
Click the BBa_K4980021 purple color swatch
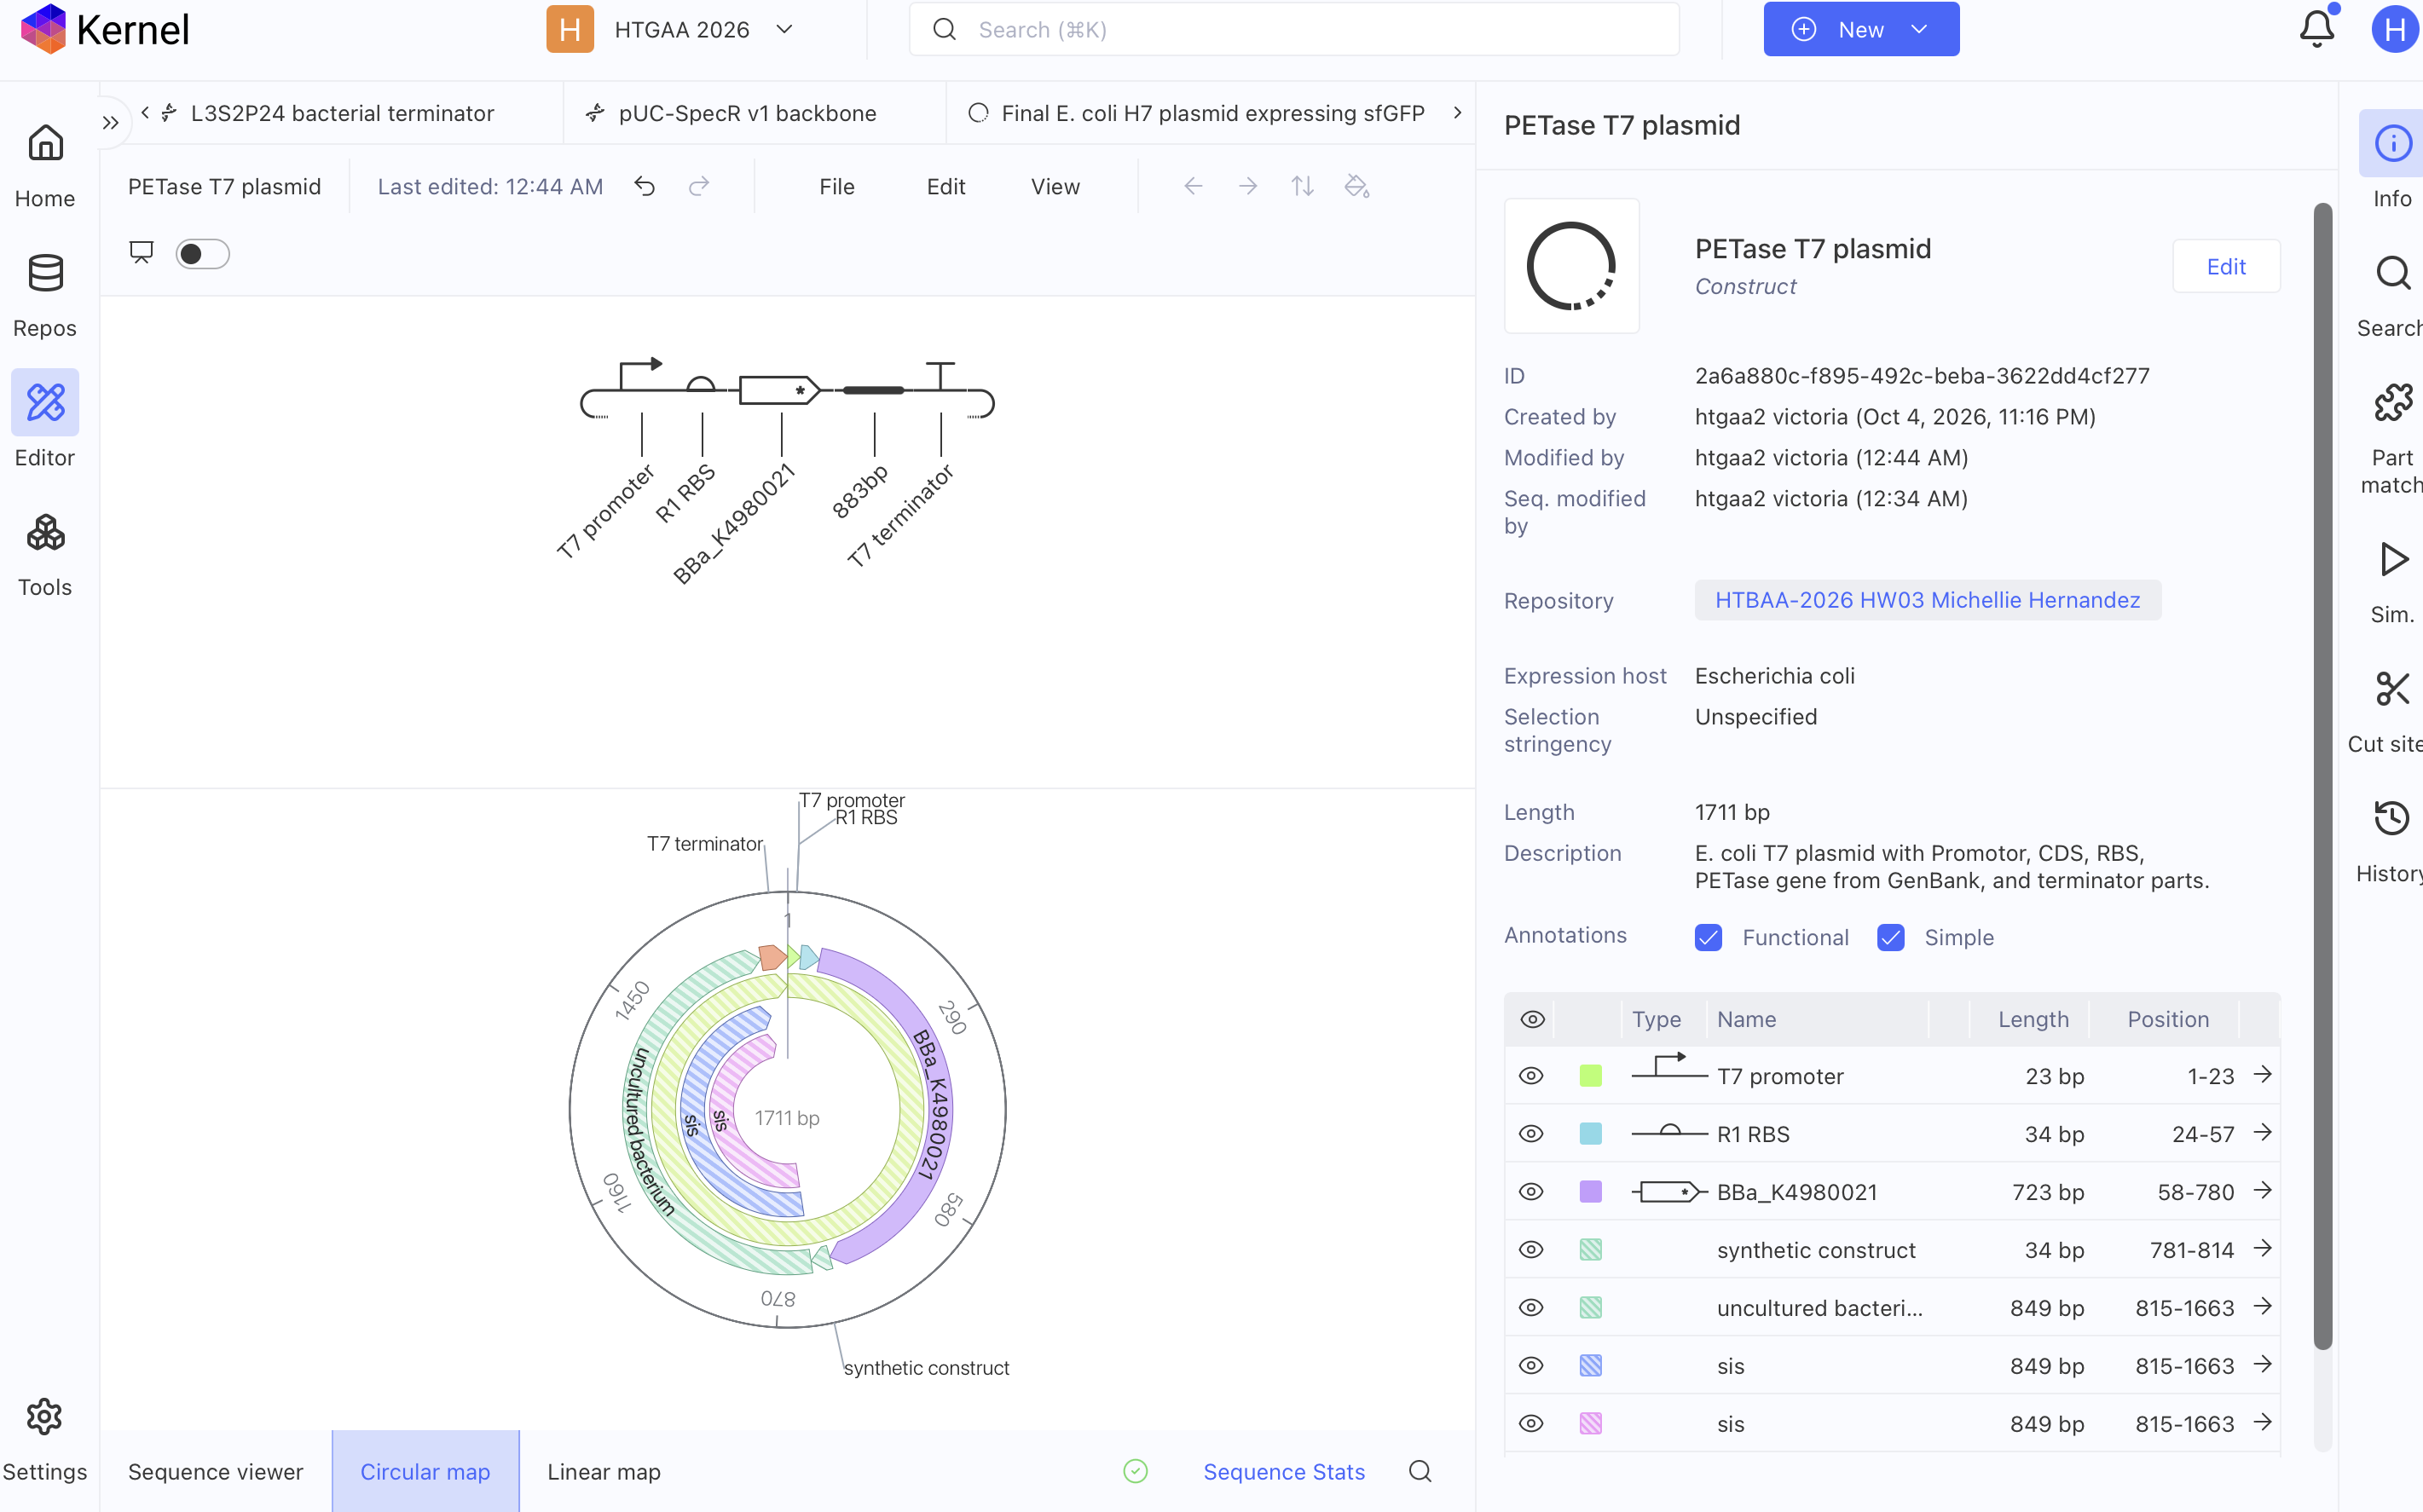click(x=1591, y=1192)
